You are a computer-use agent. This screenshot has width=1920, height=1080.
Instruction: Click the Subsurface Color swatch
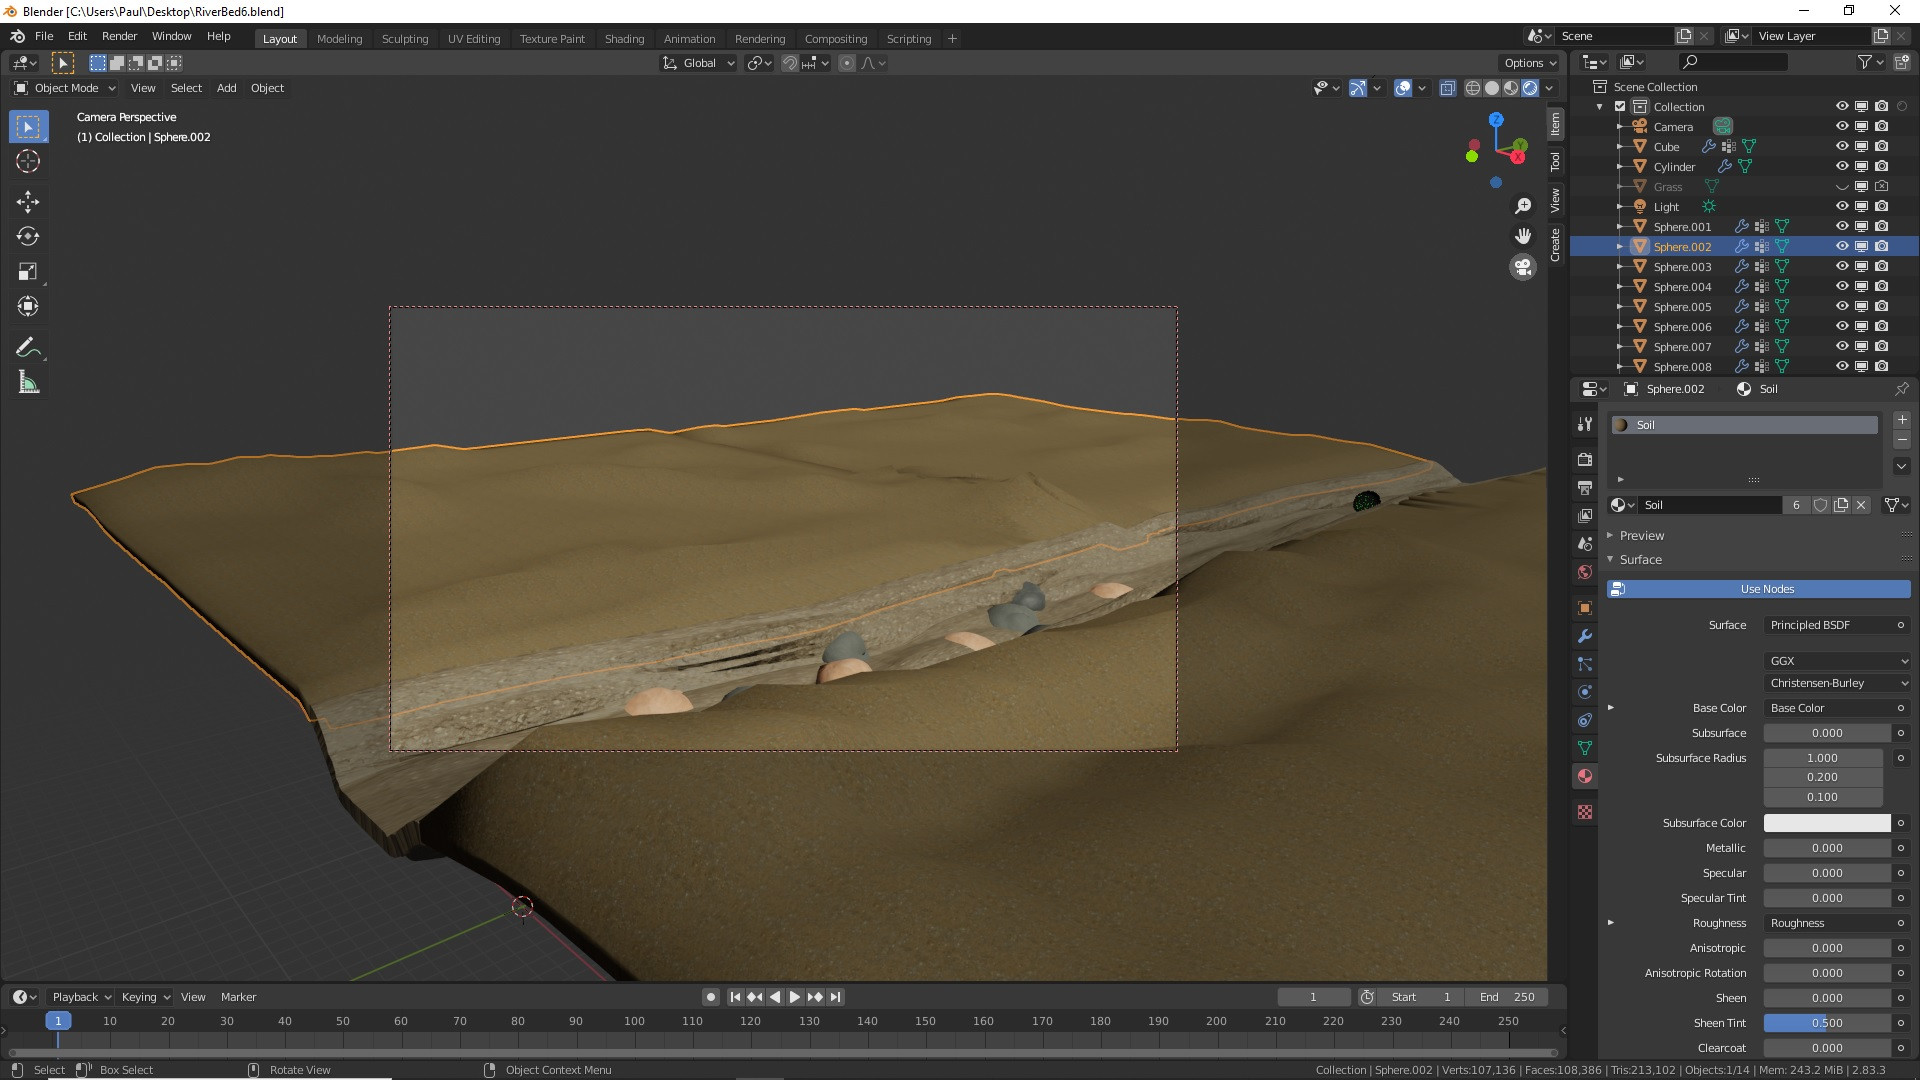(x=1827, y=823)
